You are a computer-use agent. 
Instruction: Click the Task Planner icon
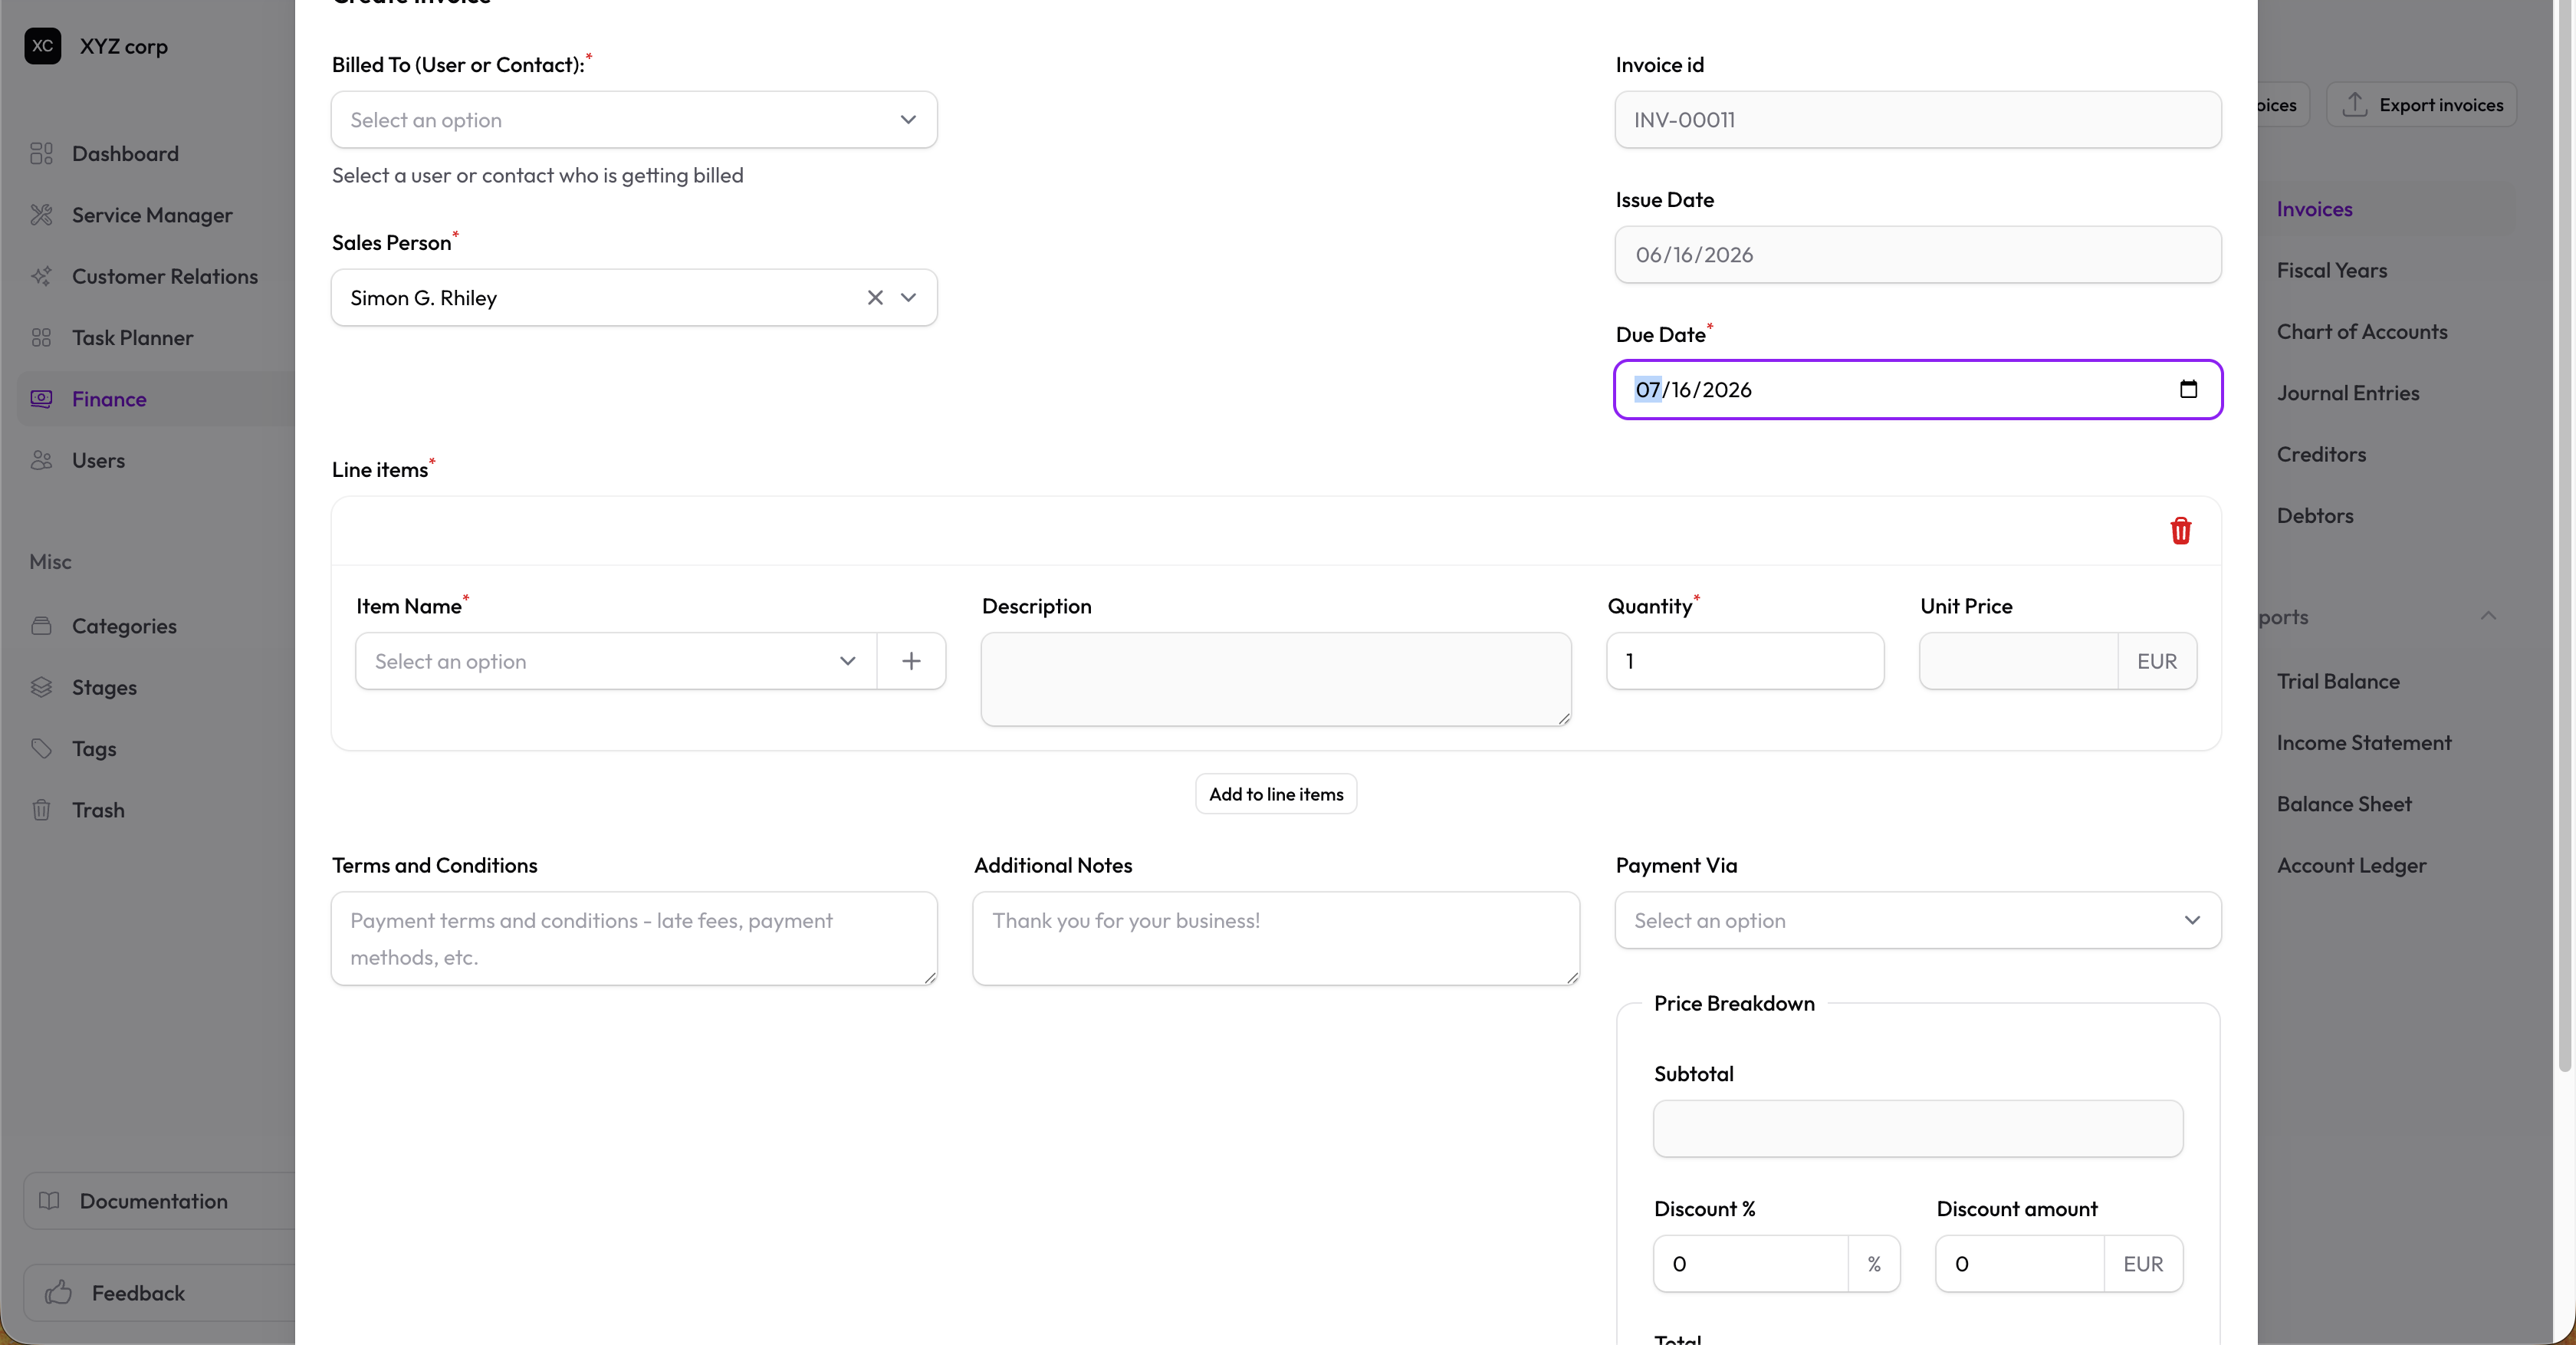[x=41, y=338]
